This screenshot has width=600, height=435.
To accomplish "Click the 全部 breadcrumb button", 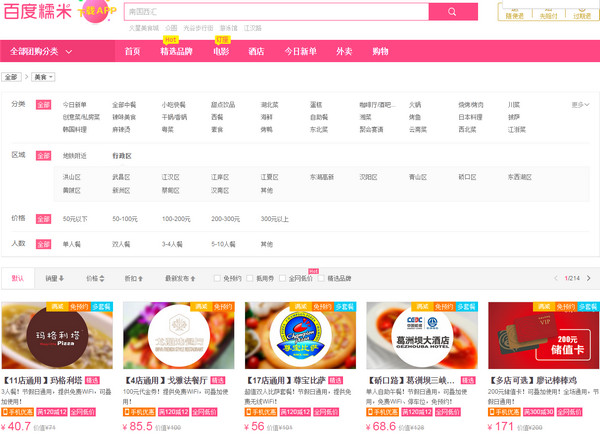I will (x=11, y=77).
